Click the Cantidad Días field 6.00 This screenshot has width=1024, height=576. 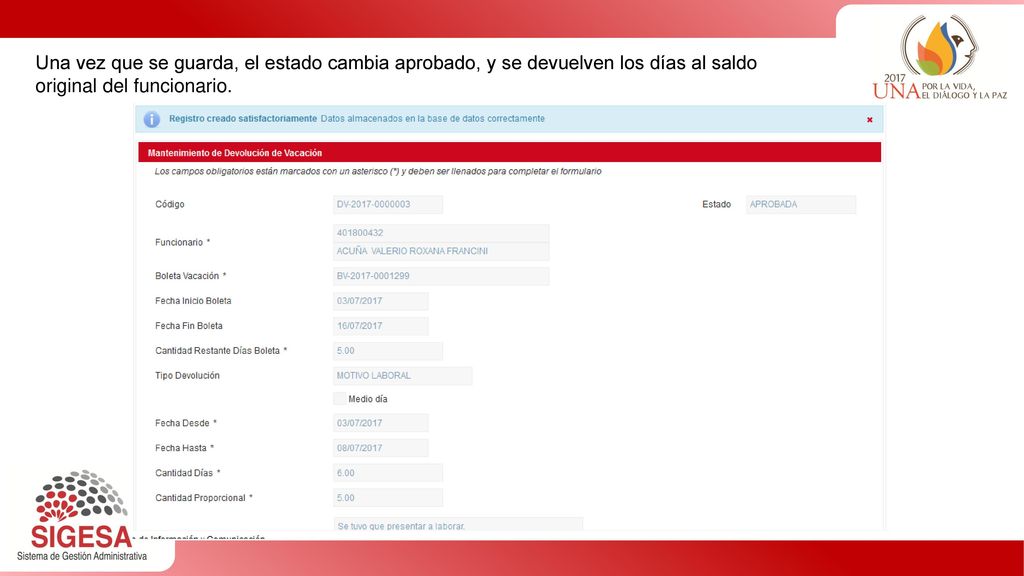pos(388,473)
